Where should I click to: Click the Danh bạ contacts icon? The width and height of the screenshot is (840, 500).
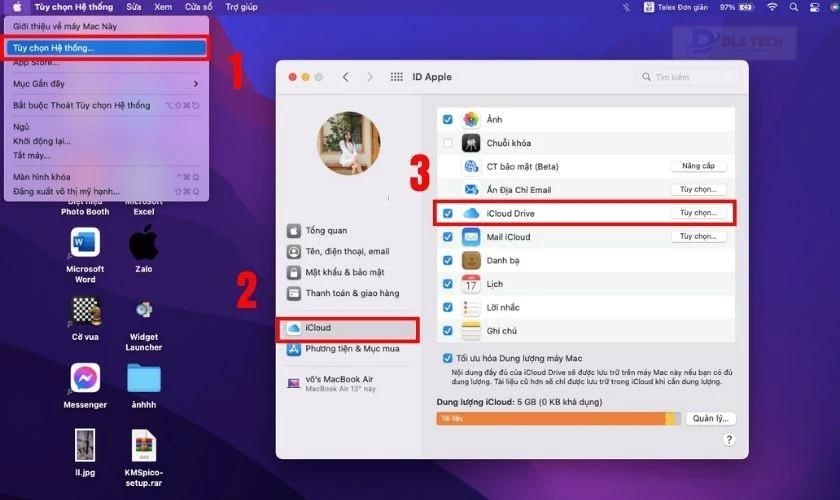[471, 260]
